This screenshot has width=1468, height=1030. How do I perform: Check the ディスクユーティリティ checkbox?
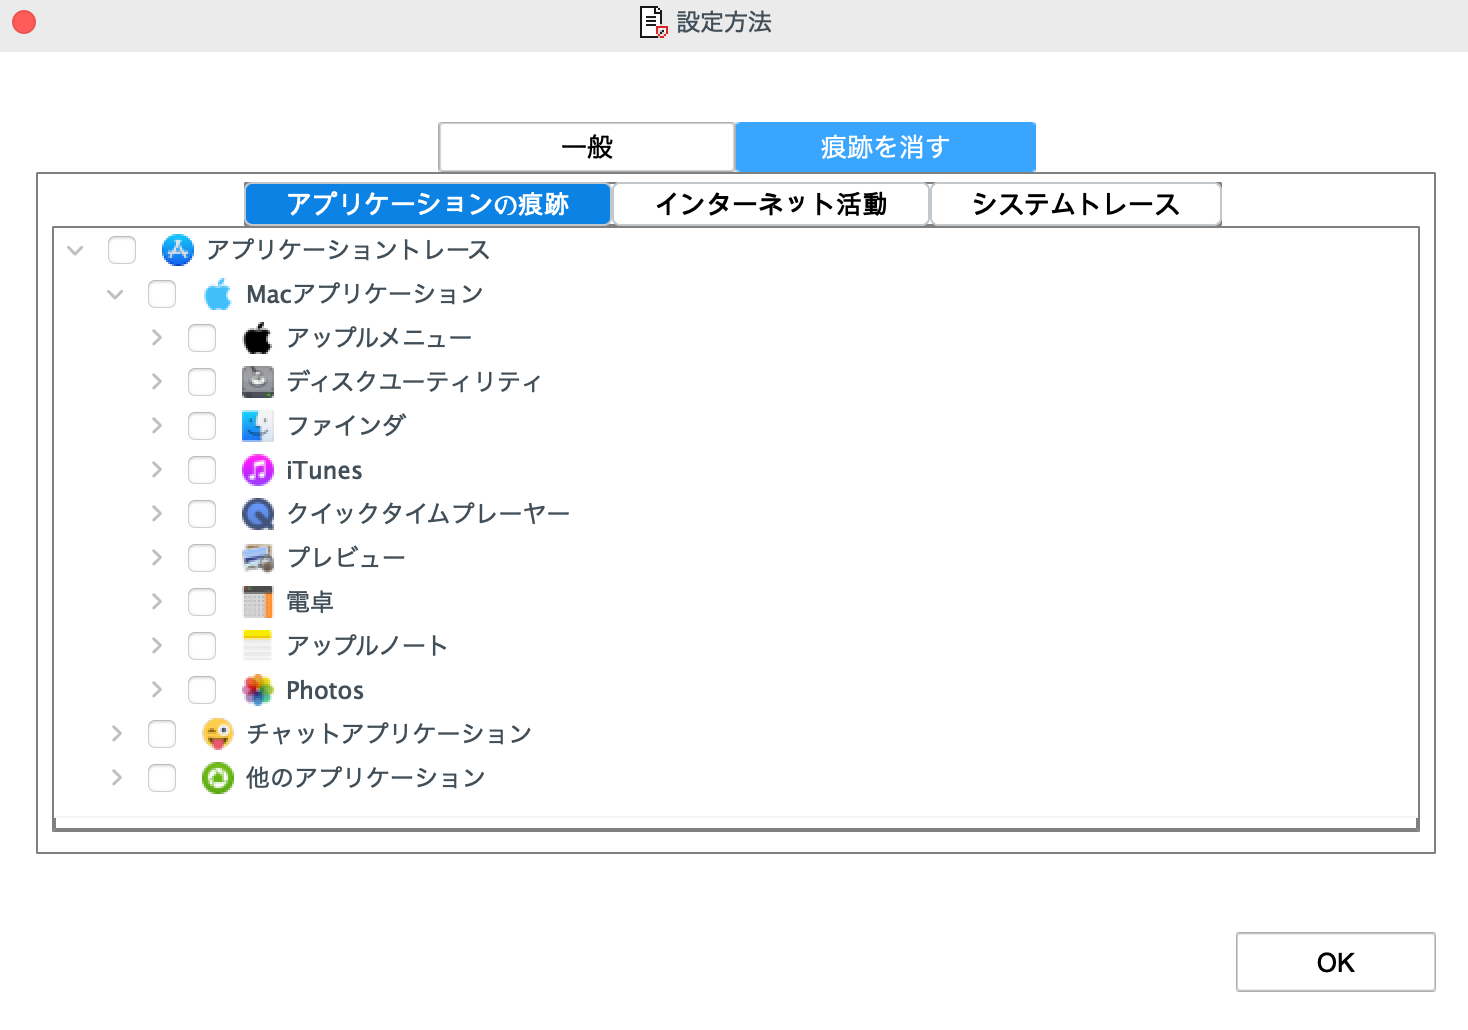(x=202, y=382)
